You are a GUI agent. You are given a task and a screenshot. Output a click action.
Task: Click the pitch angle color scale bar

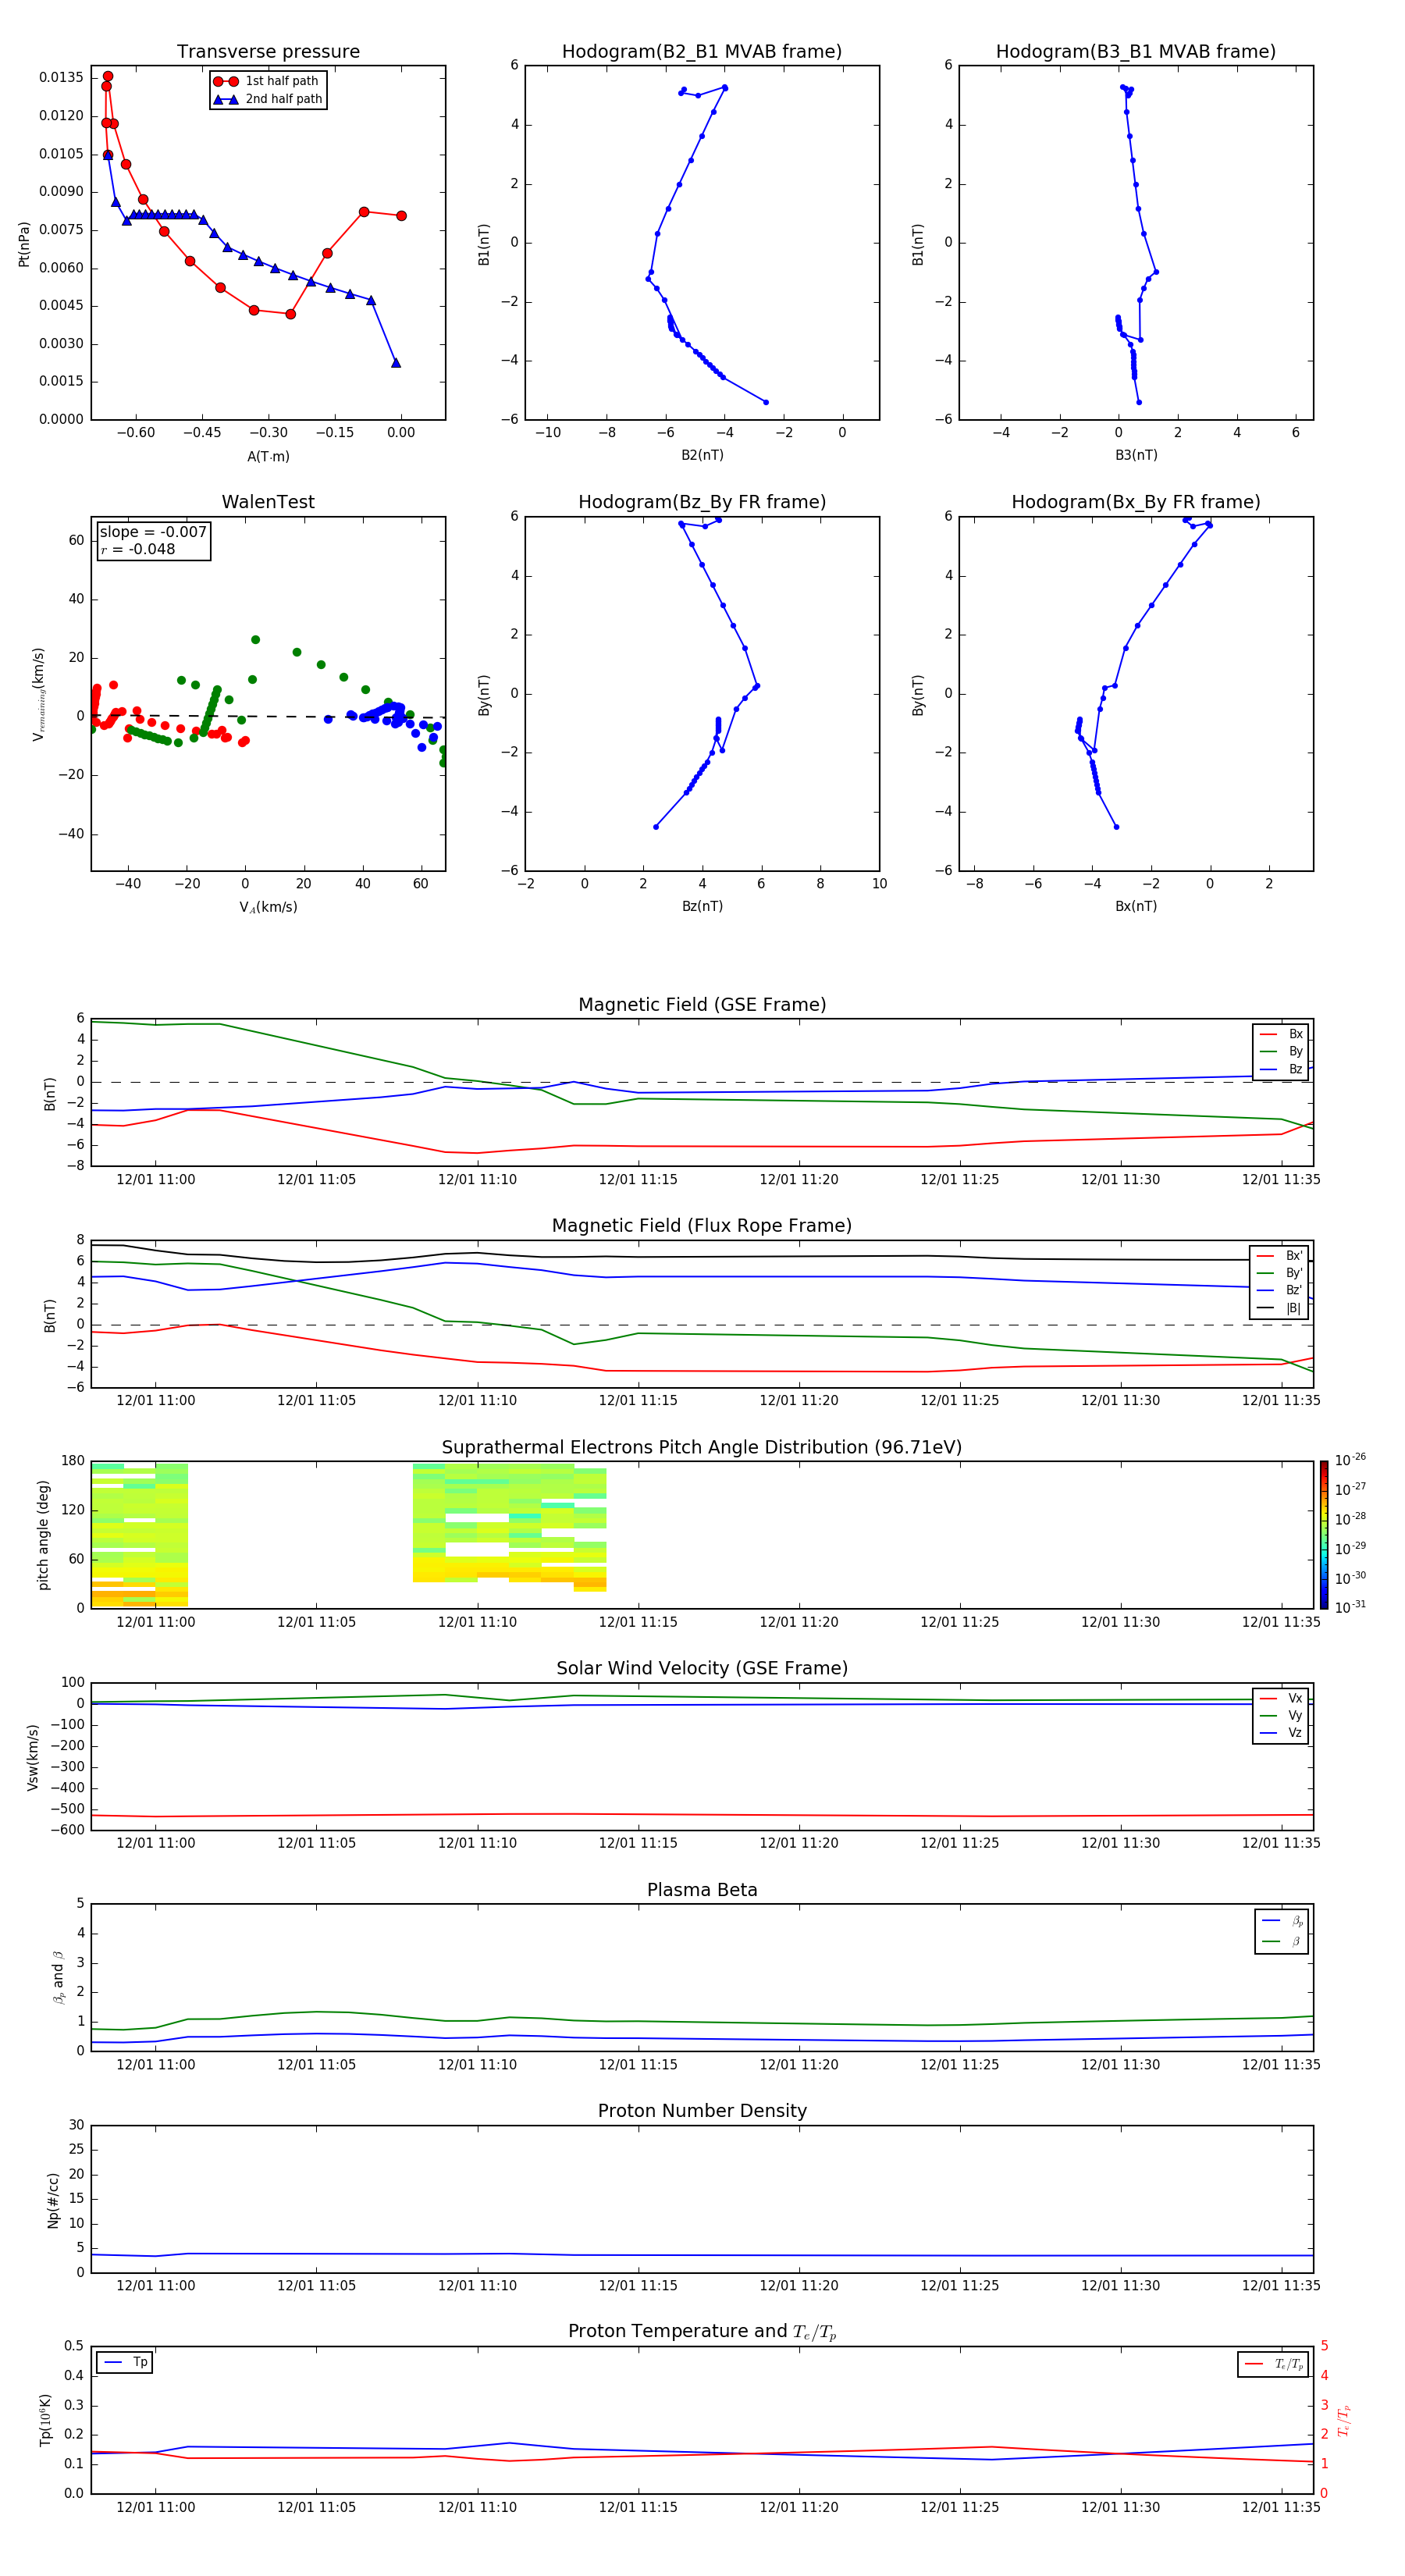pyautogui.click(x=1324, y=1535)
